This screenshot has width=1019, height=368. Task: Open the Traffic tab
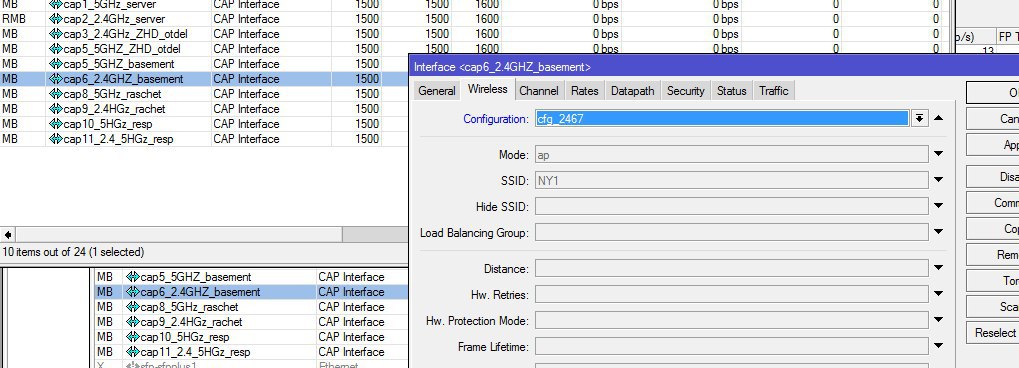pyautogui.click(x=773, y=91)
